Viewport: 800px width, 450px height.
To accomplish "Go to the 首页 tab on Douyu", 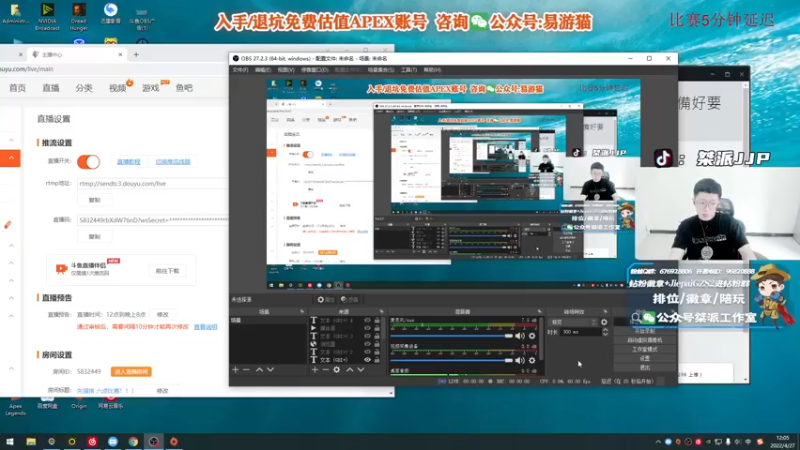I will point(17,88).
